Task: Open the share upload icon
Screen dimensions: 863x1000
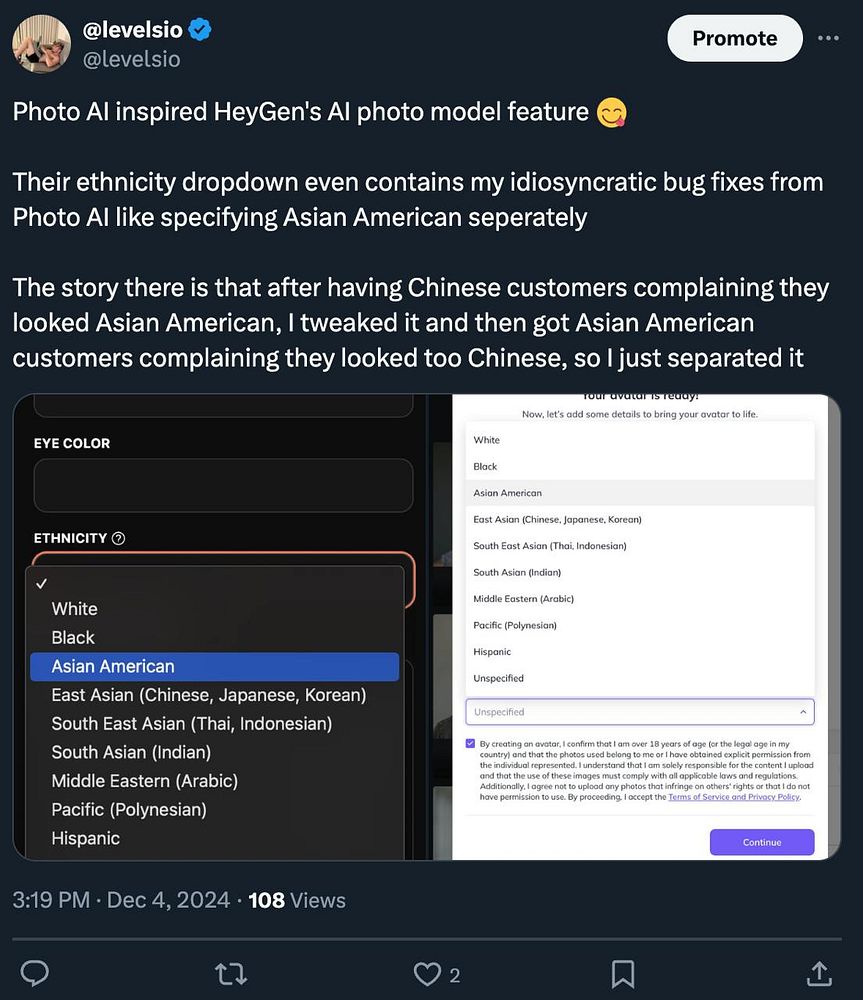Action: (x=819, y=974)
